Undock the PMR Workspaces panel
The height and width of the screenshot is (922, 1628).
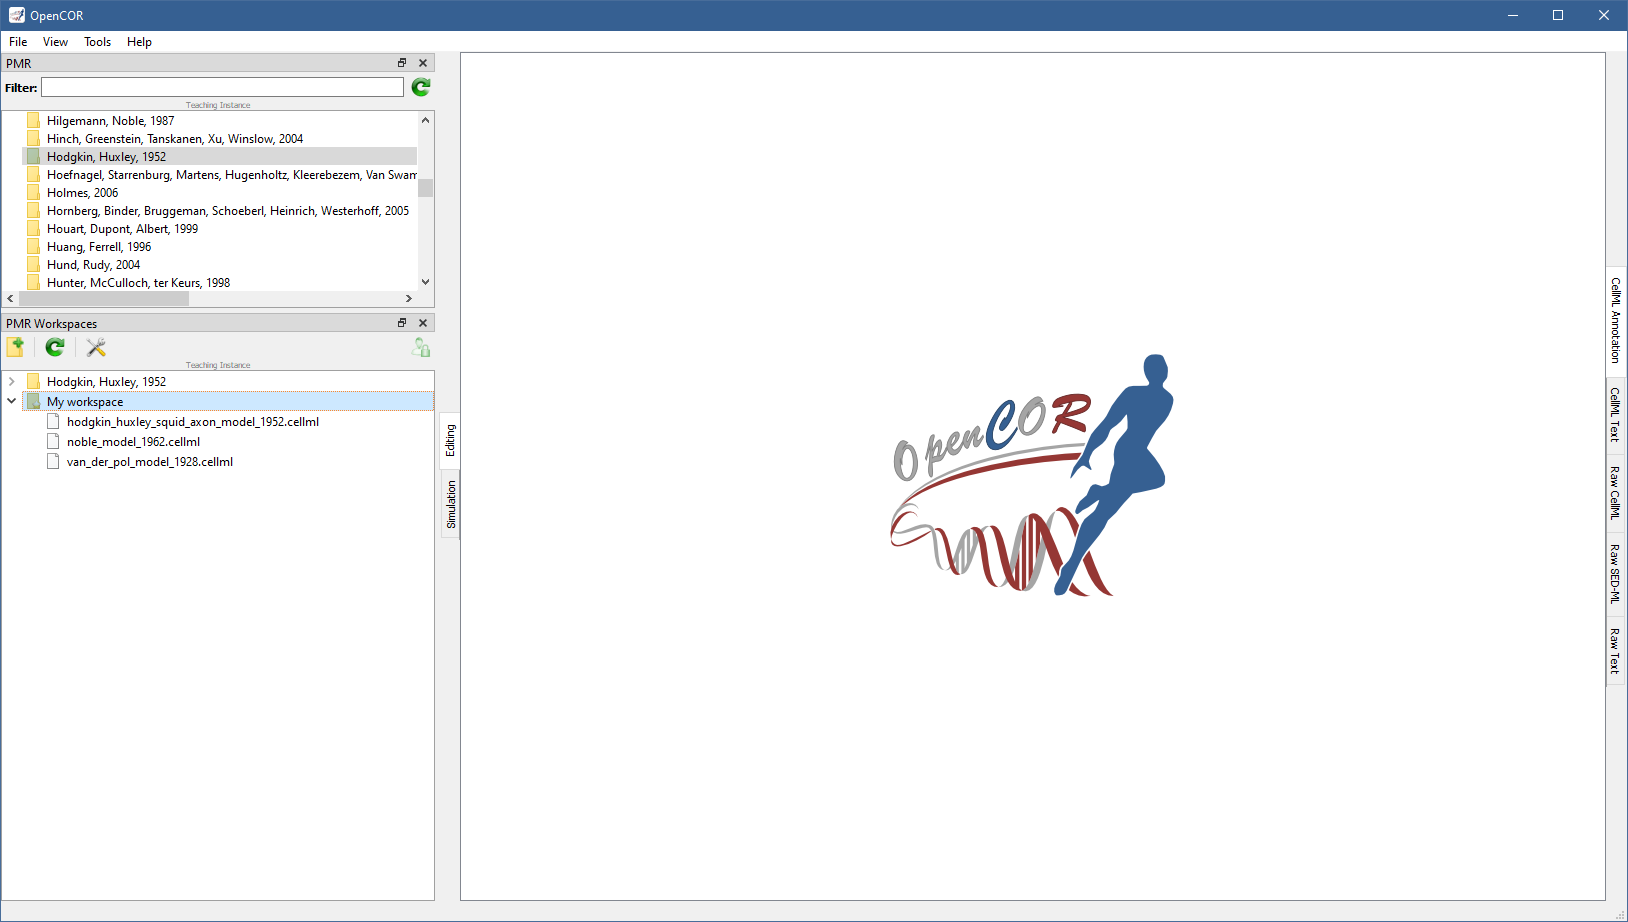click(x=402, y=323)
